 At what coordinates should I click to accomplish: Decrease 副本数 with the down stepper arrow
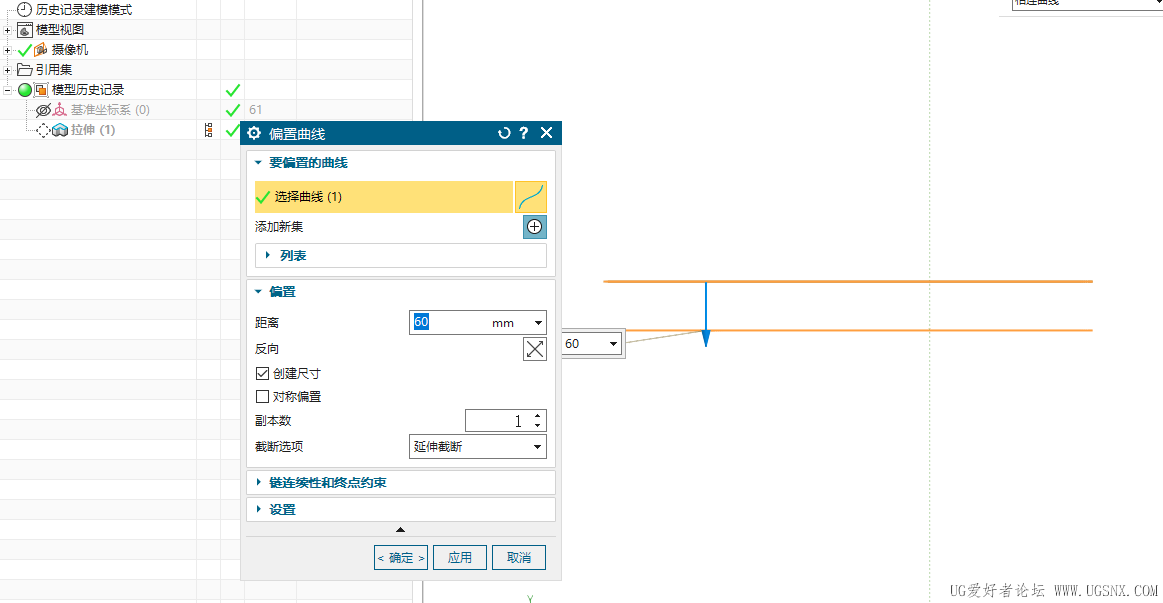pyautogui.click(x=538, y=426)
